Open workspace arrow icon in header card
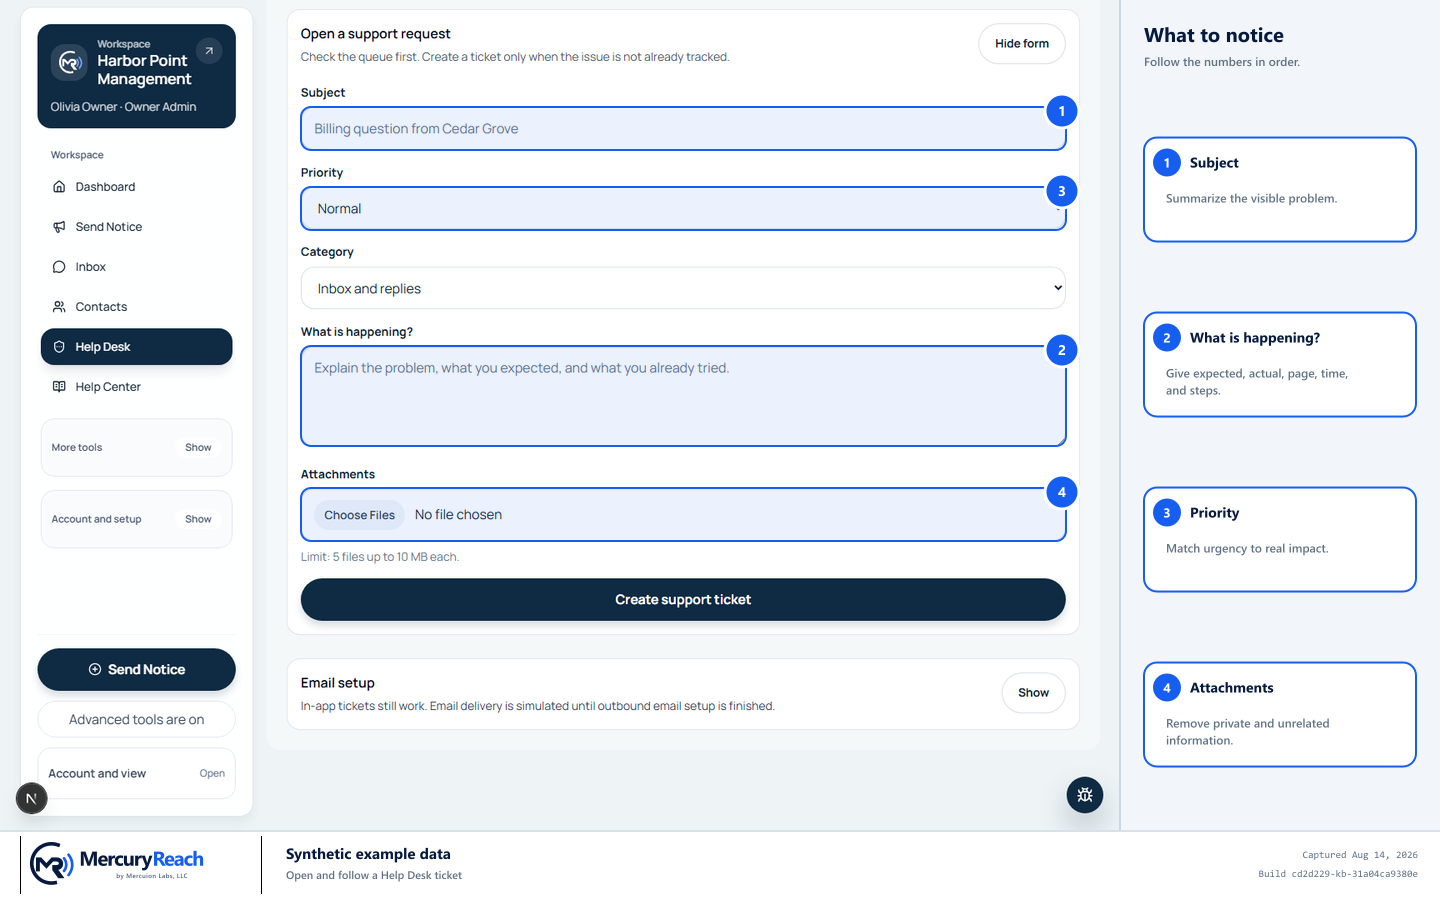1440x900 pixels. (x=209, y=51)
